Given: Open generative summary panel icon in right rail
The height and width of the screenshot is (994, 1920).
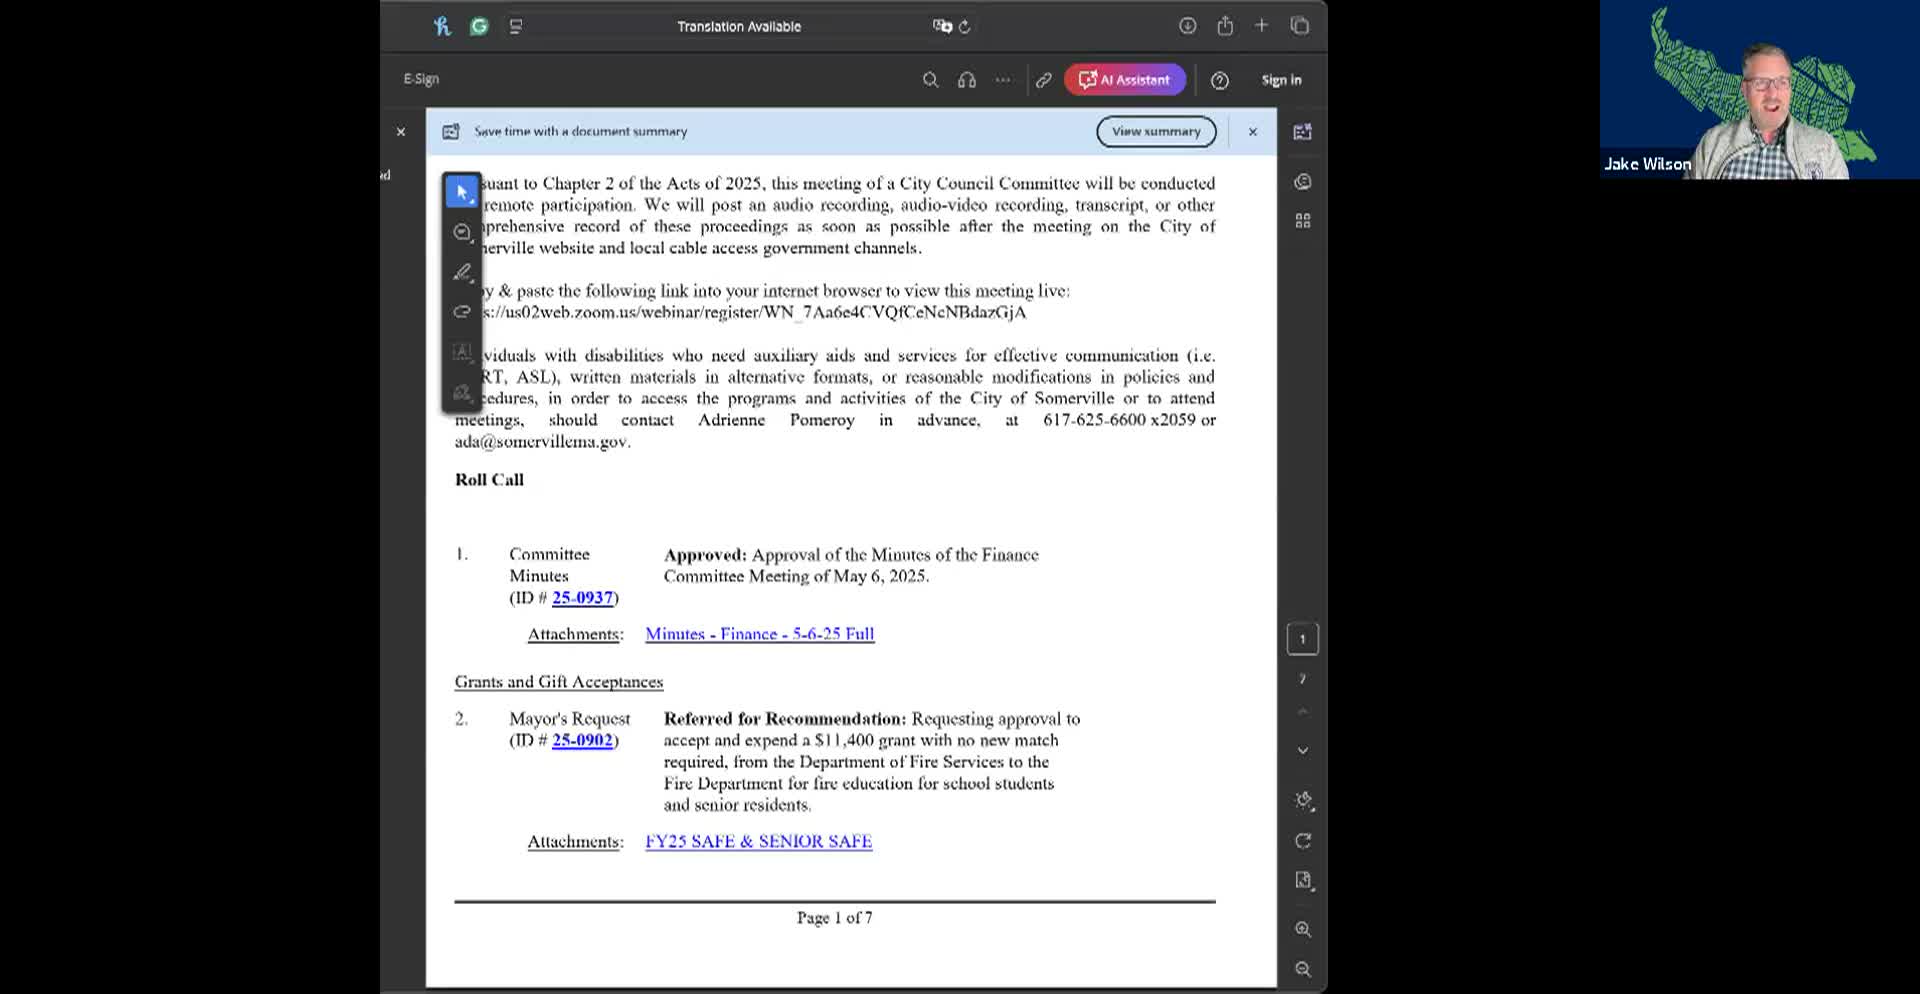Looking at the screenshot, I should tap(1302, 132).
